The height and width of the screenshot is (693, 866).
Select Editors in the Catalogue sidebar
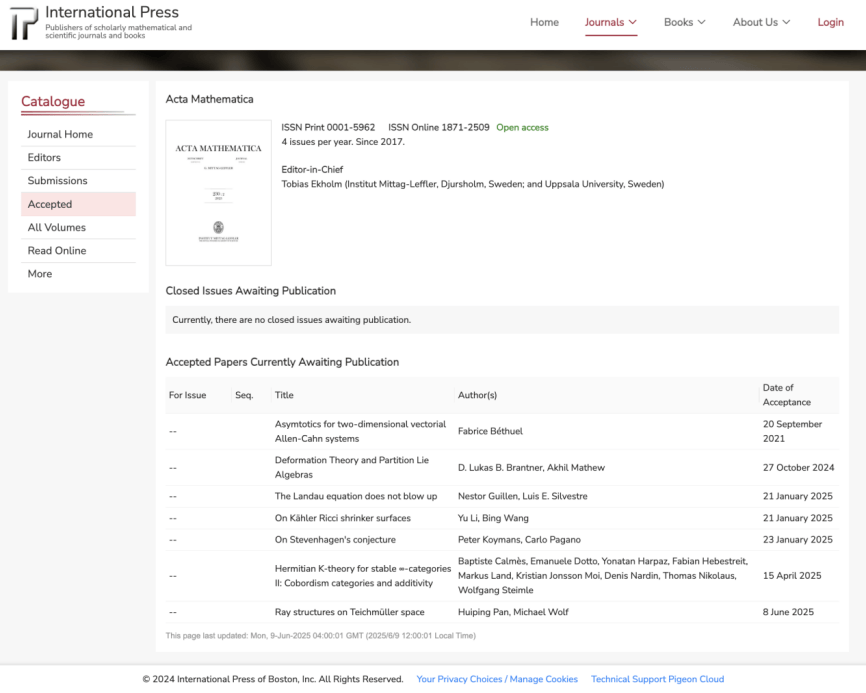tap(44, 157)
